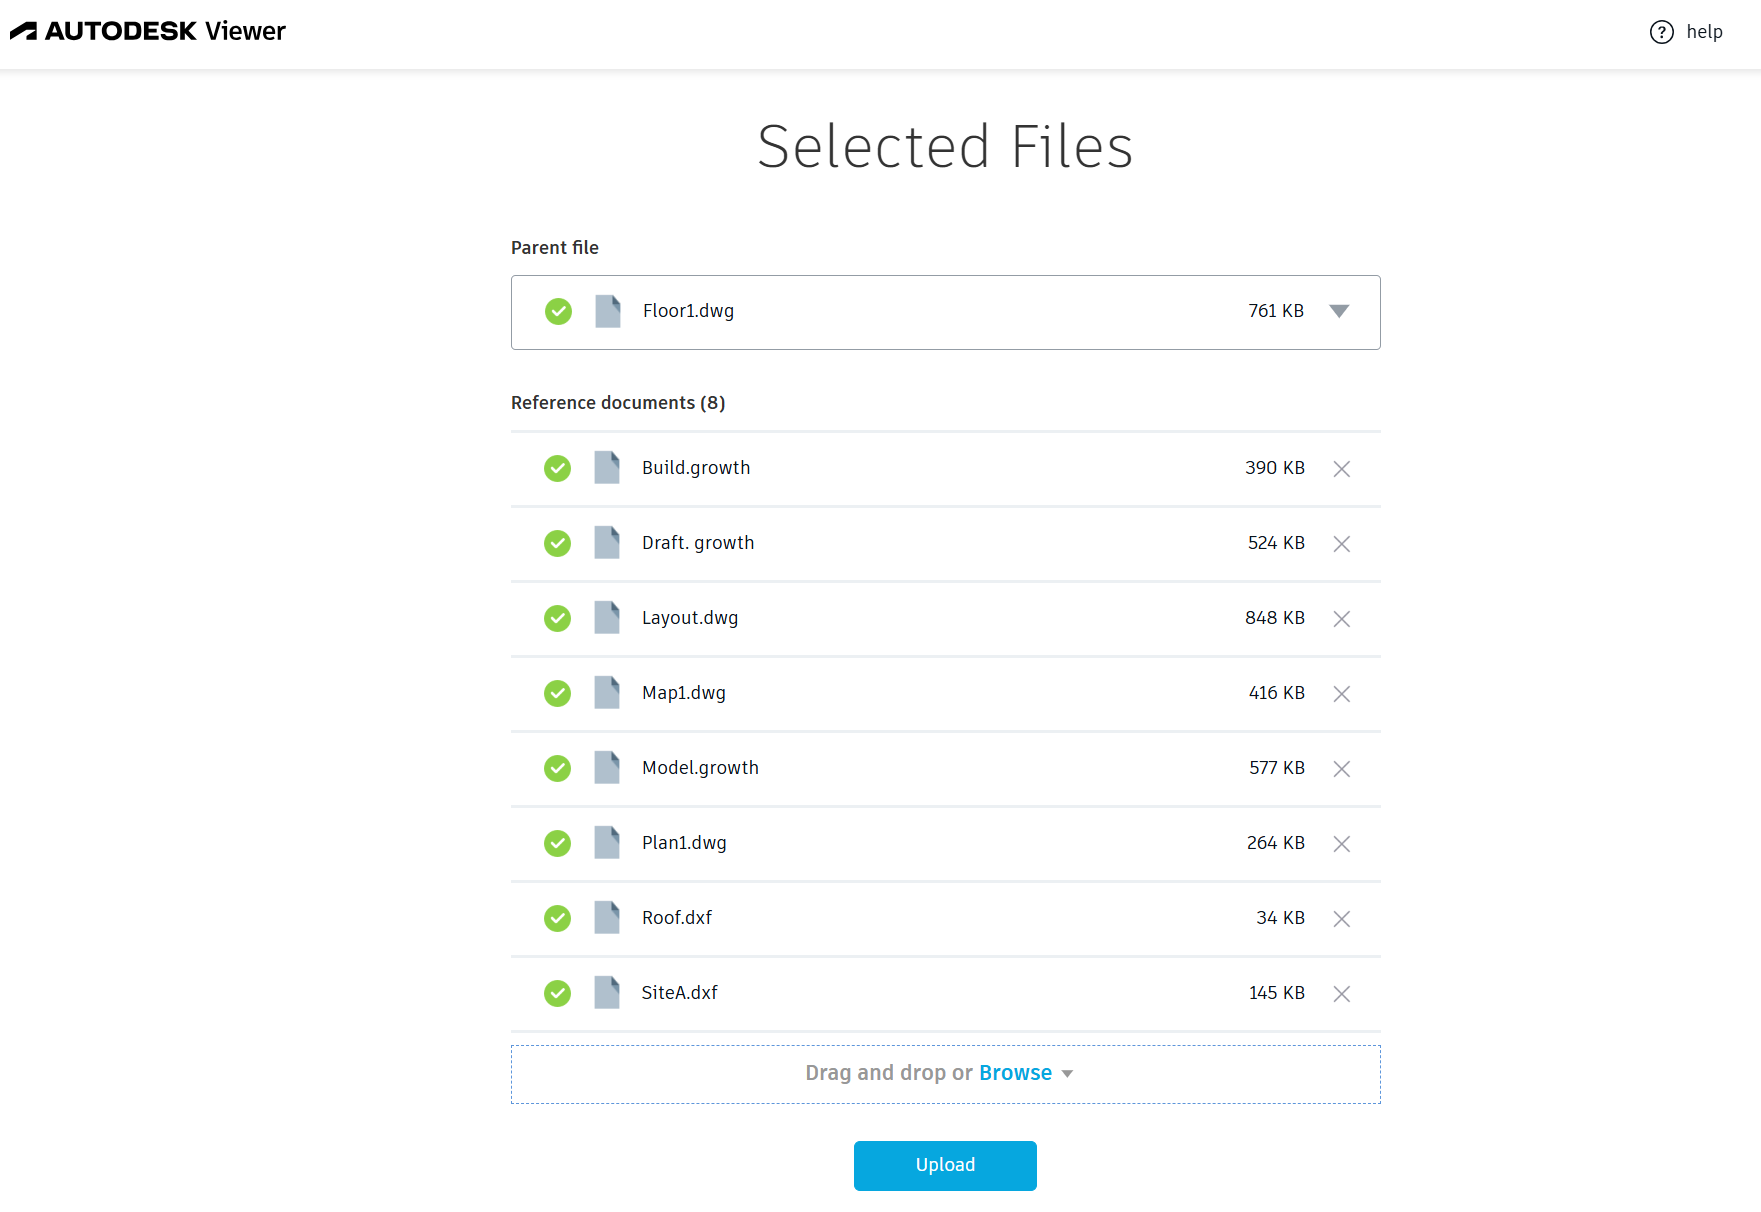Open the Browse options dropdown caret
This screenshot has height=1212, width=1761.
pyautogui.click(x=1067, y=1074)
